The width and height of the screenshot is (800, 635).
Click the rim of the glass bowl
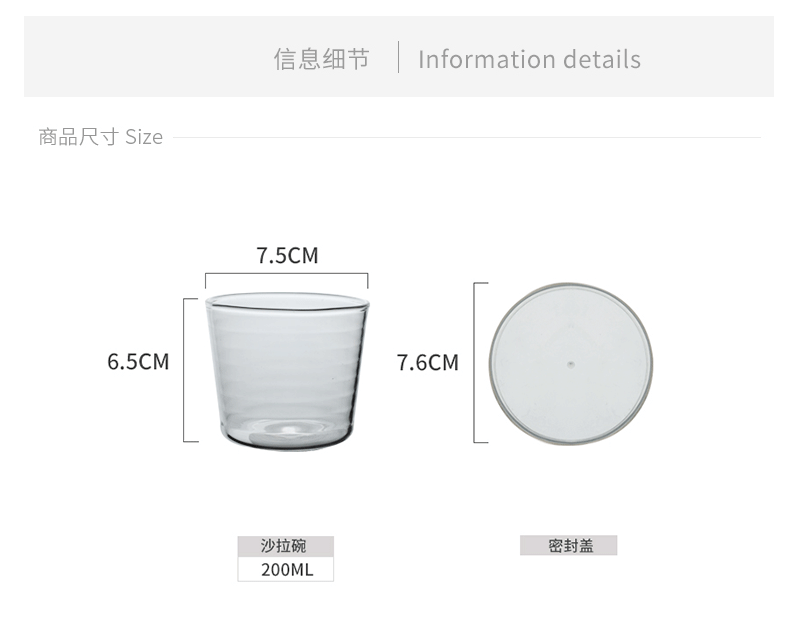tap(287, 298)
